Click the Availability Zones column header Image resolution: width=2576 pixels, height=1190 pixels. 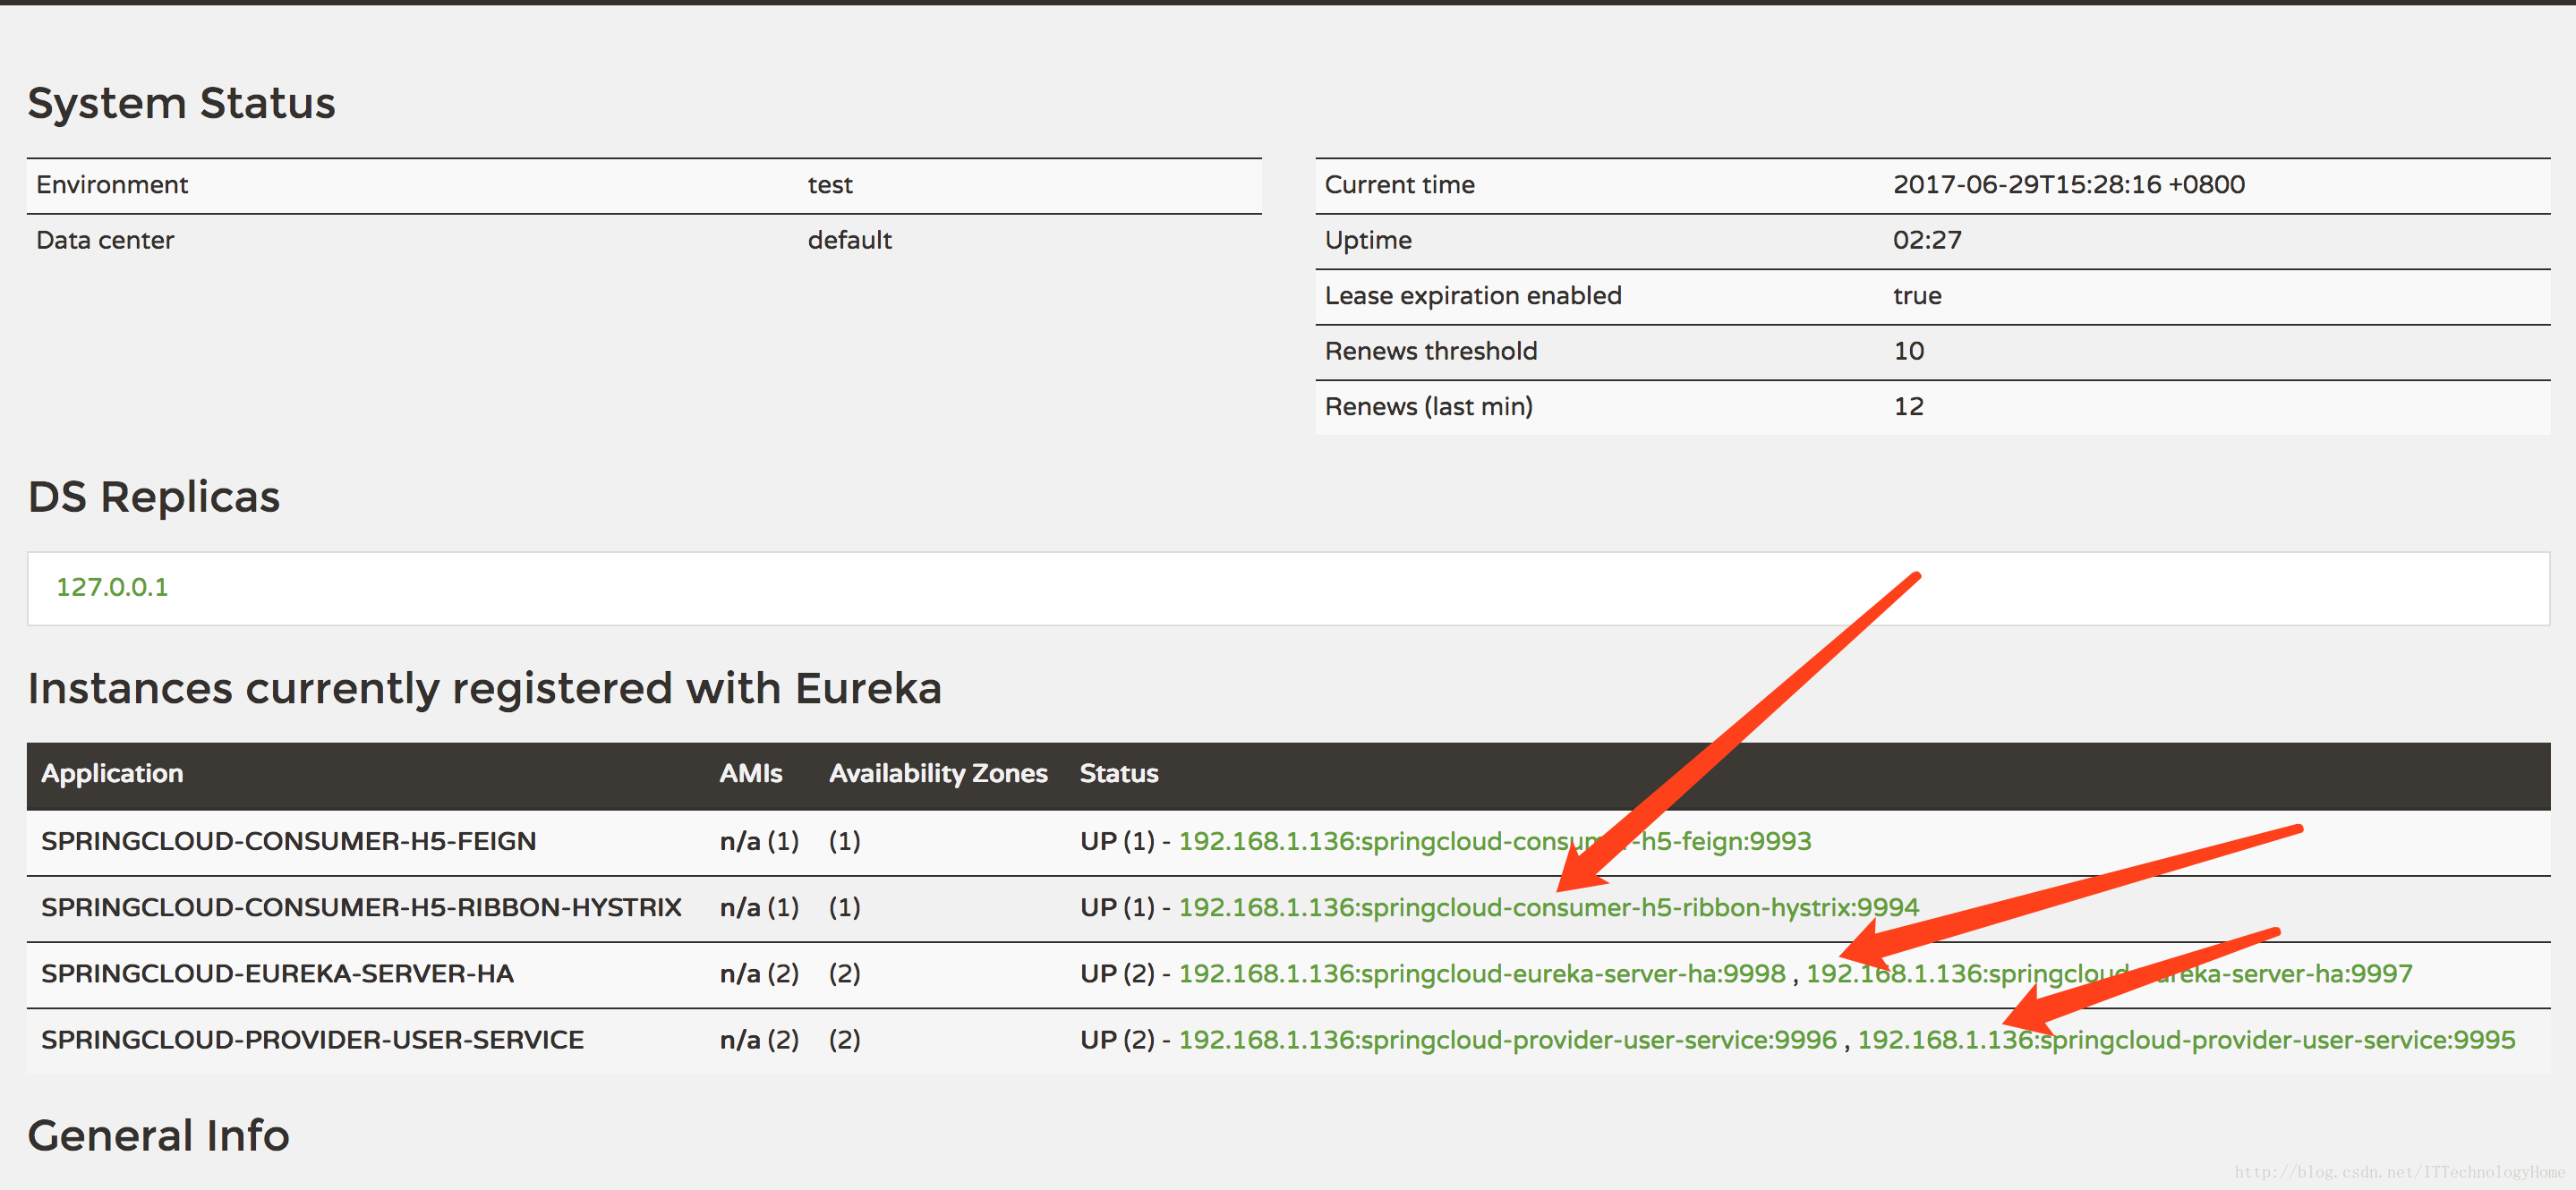938,774
